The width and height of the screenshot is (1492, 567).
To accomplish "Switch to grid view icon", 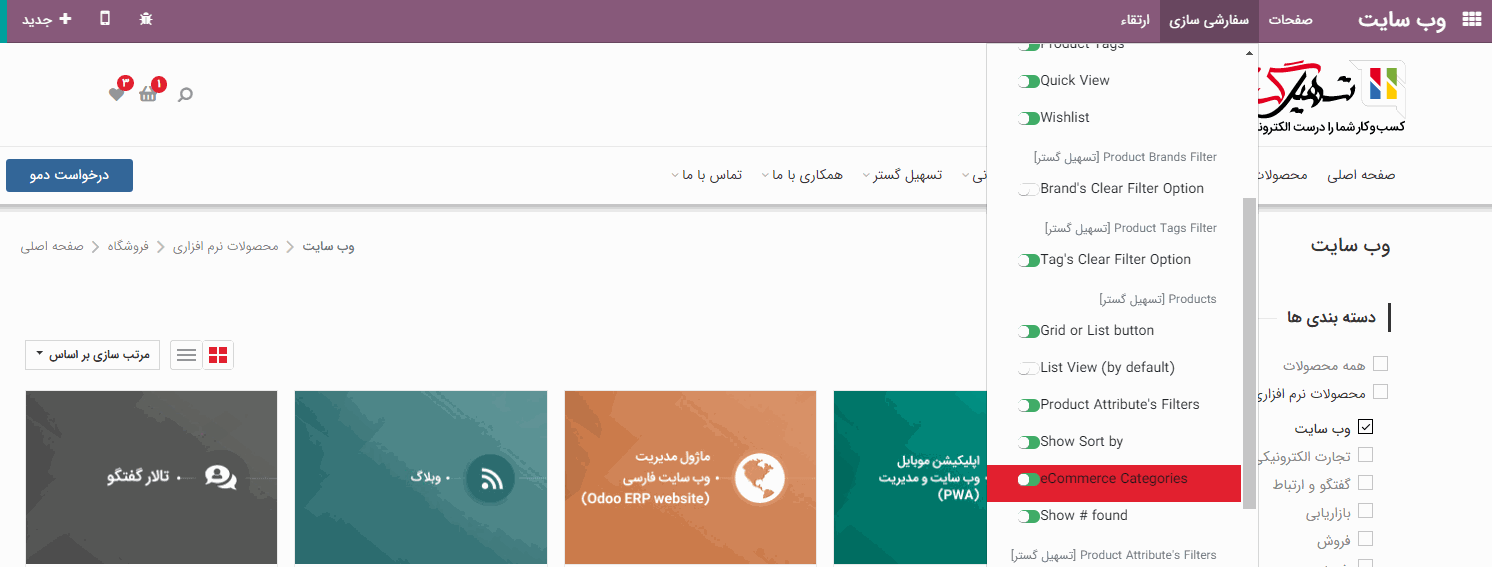I will 218,355.
